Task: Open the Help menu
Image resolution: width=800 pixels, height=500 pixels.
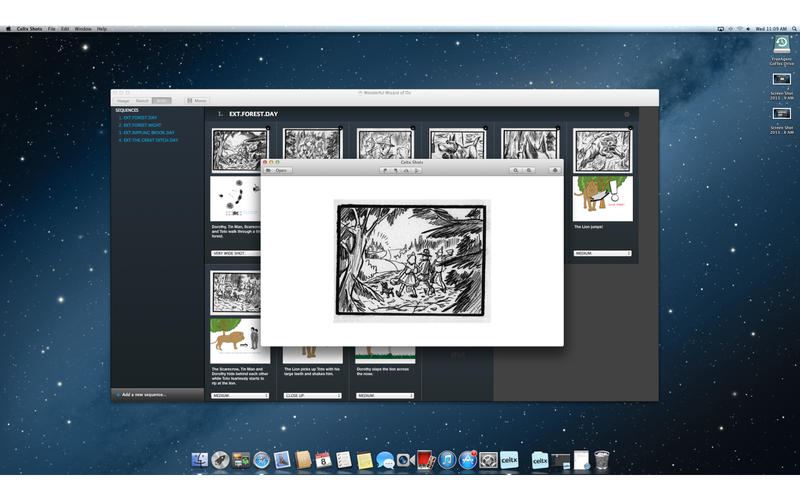Action: click(102, 29)
